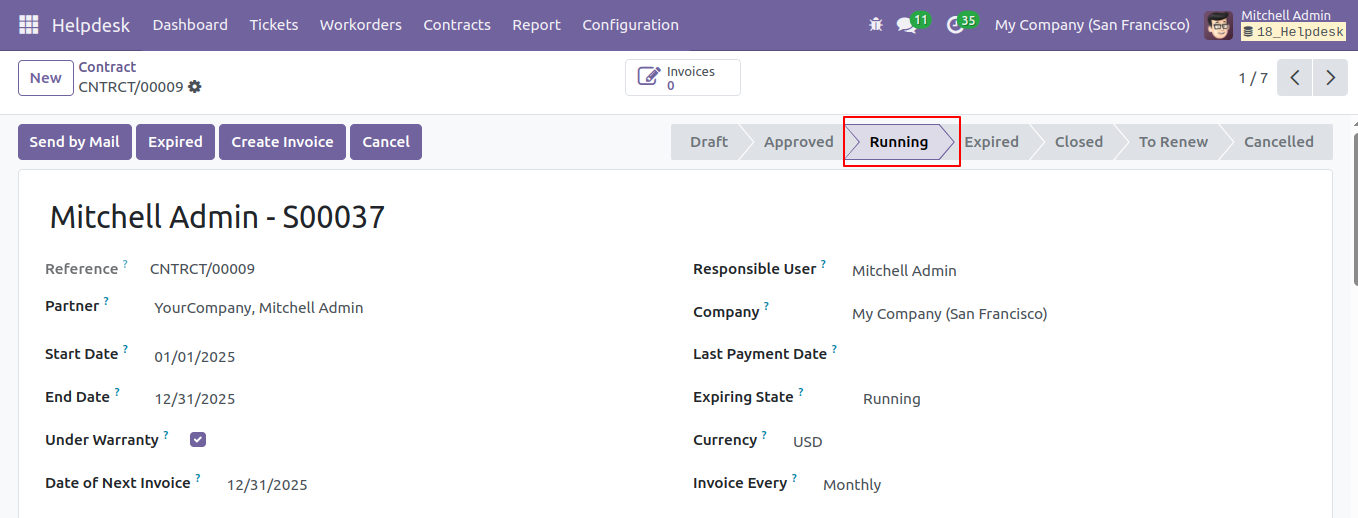The height and width of the screenshot is (518, 1358).
Task: Expand the Configuration menu
Action: coord(630,25)
